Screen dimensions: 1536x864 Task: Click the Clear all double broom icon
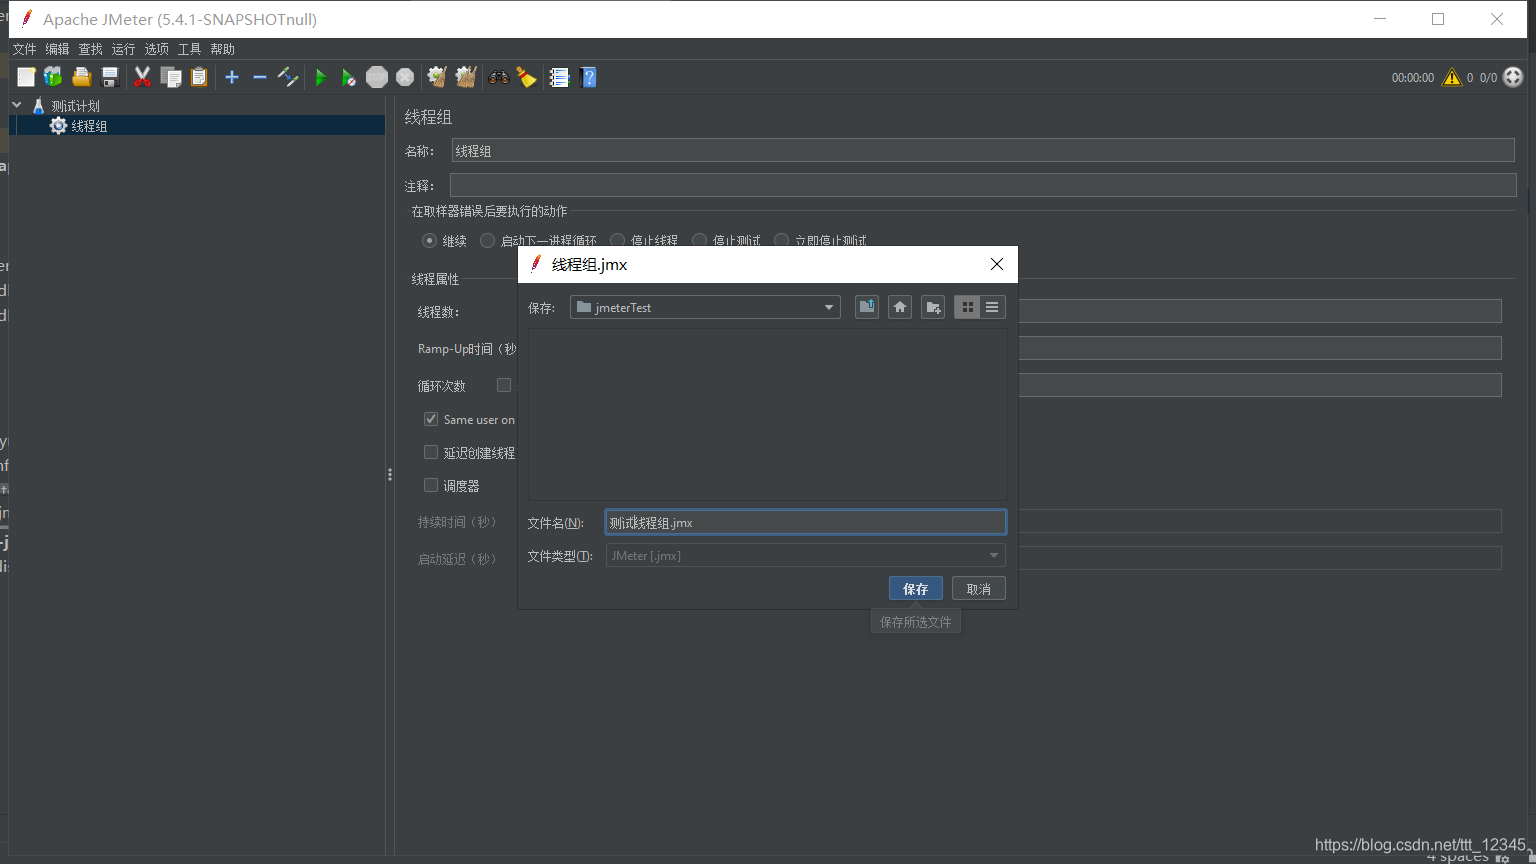[466, 77]
